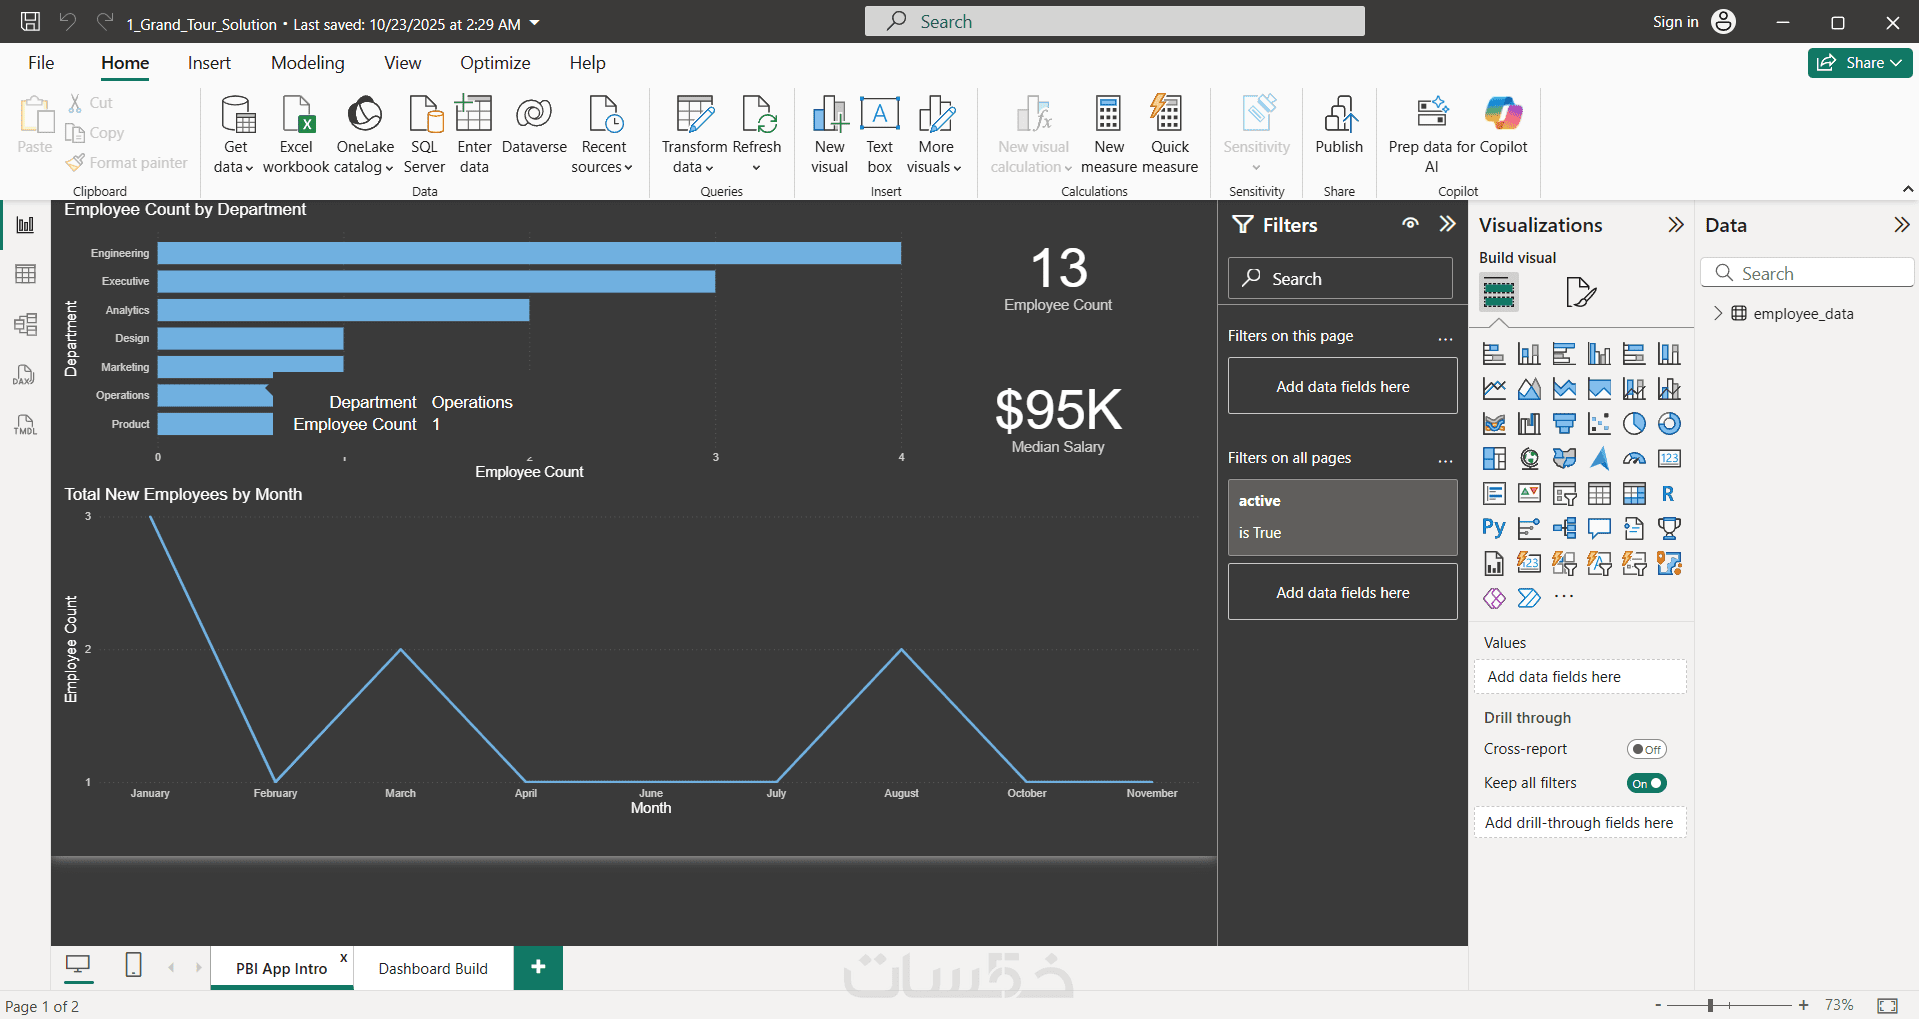This screenshot has height=1019, width=1919.
Task: Open Table view in left sidebar
Action: click(26, 274)
